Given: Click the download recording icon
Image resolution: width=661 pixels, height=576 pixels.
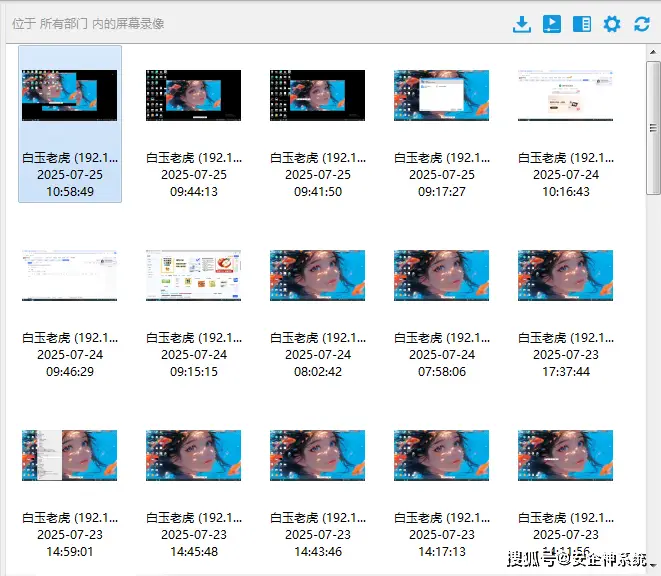Looking at the screenshot, I should (x=521, y=24).
